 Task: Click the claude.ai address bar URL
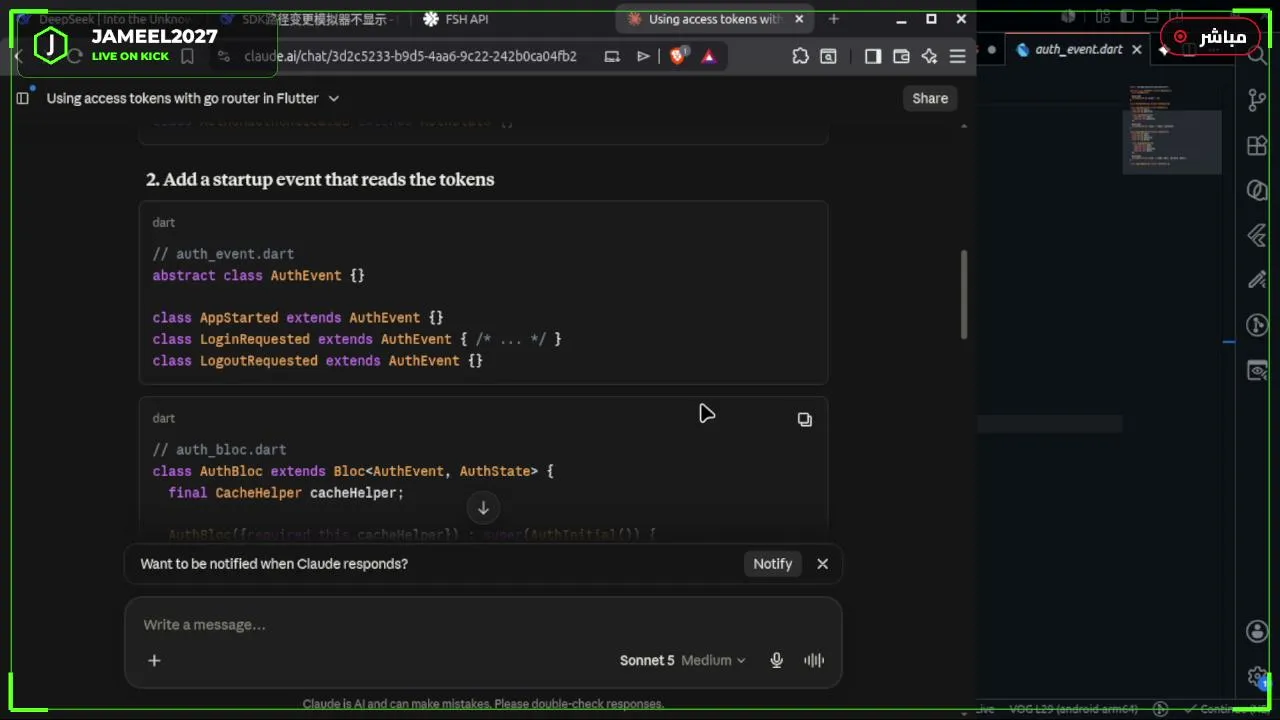coord(410,57)
